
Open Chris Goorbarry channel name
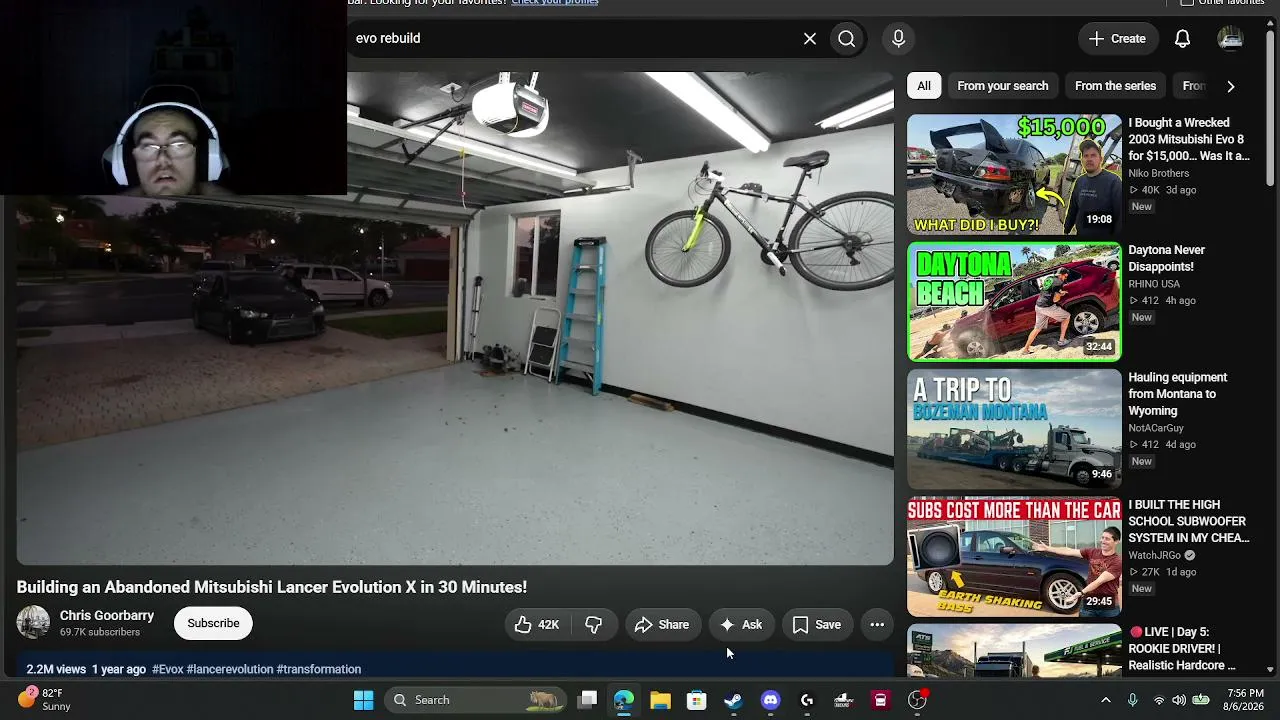pos(107,615)
